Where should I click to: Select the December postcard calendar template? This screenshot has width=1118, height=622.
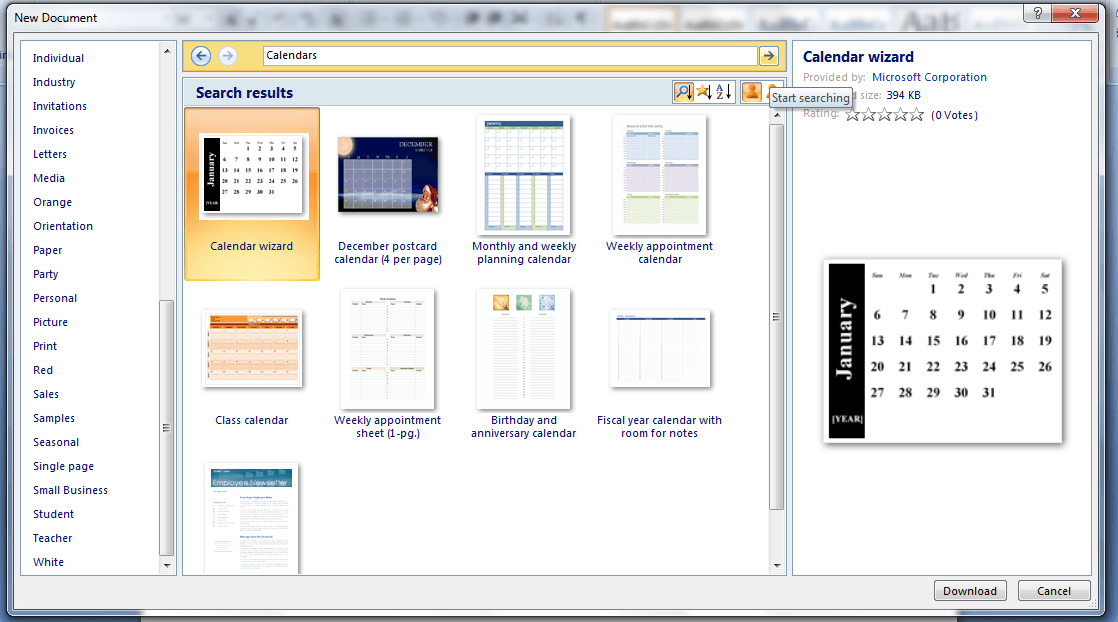click(x=387, y=175)
